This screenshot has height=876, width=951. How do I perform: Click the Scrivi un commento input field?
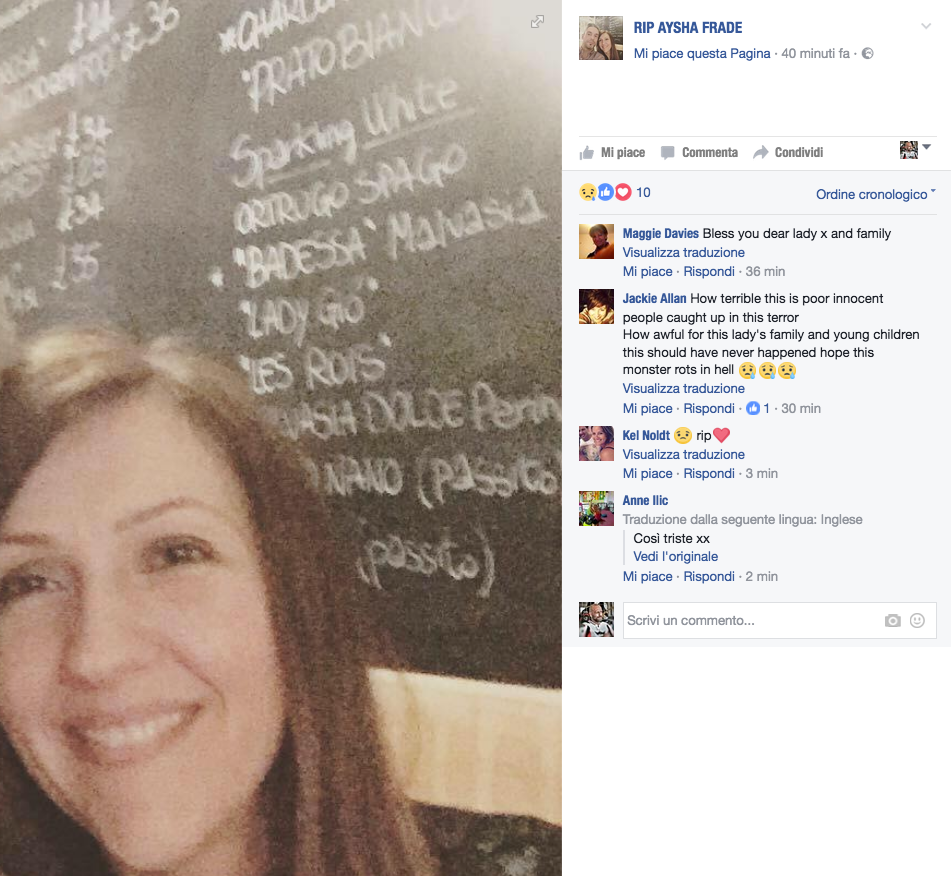pos(752,621)
